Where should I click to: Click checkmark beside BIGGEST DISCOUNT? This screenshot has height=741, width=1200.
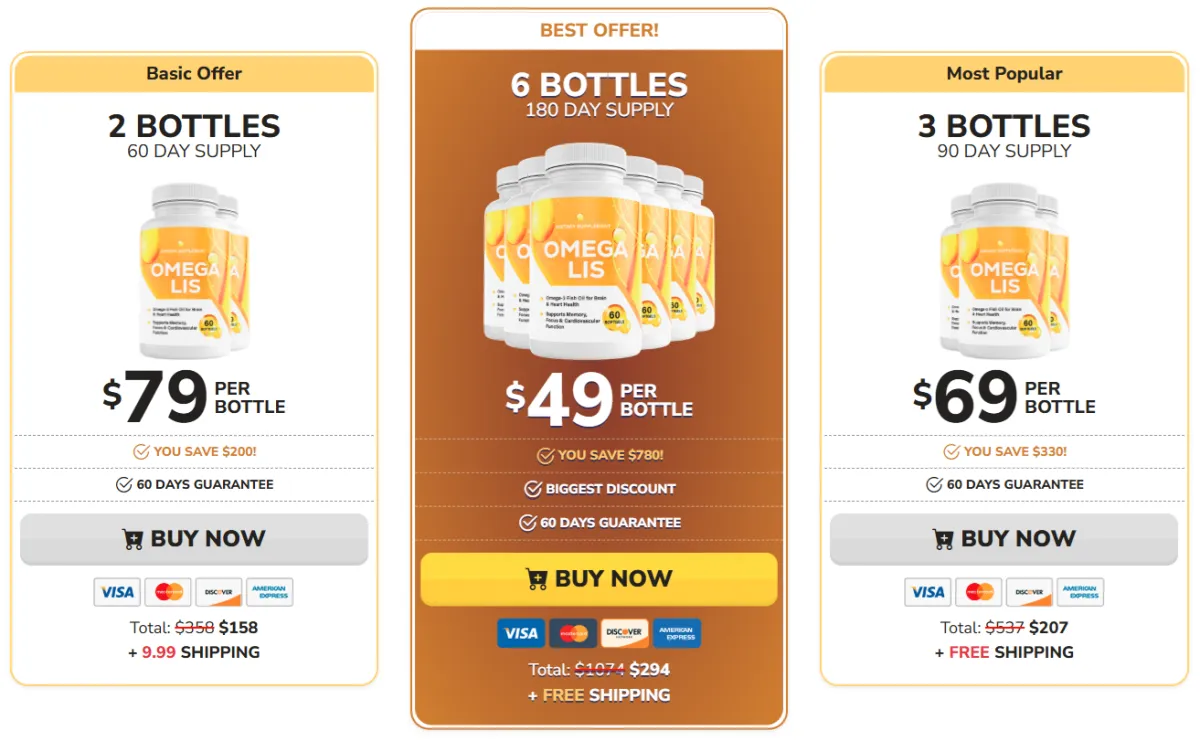[533, 489]
